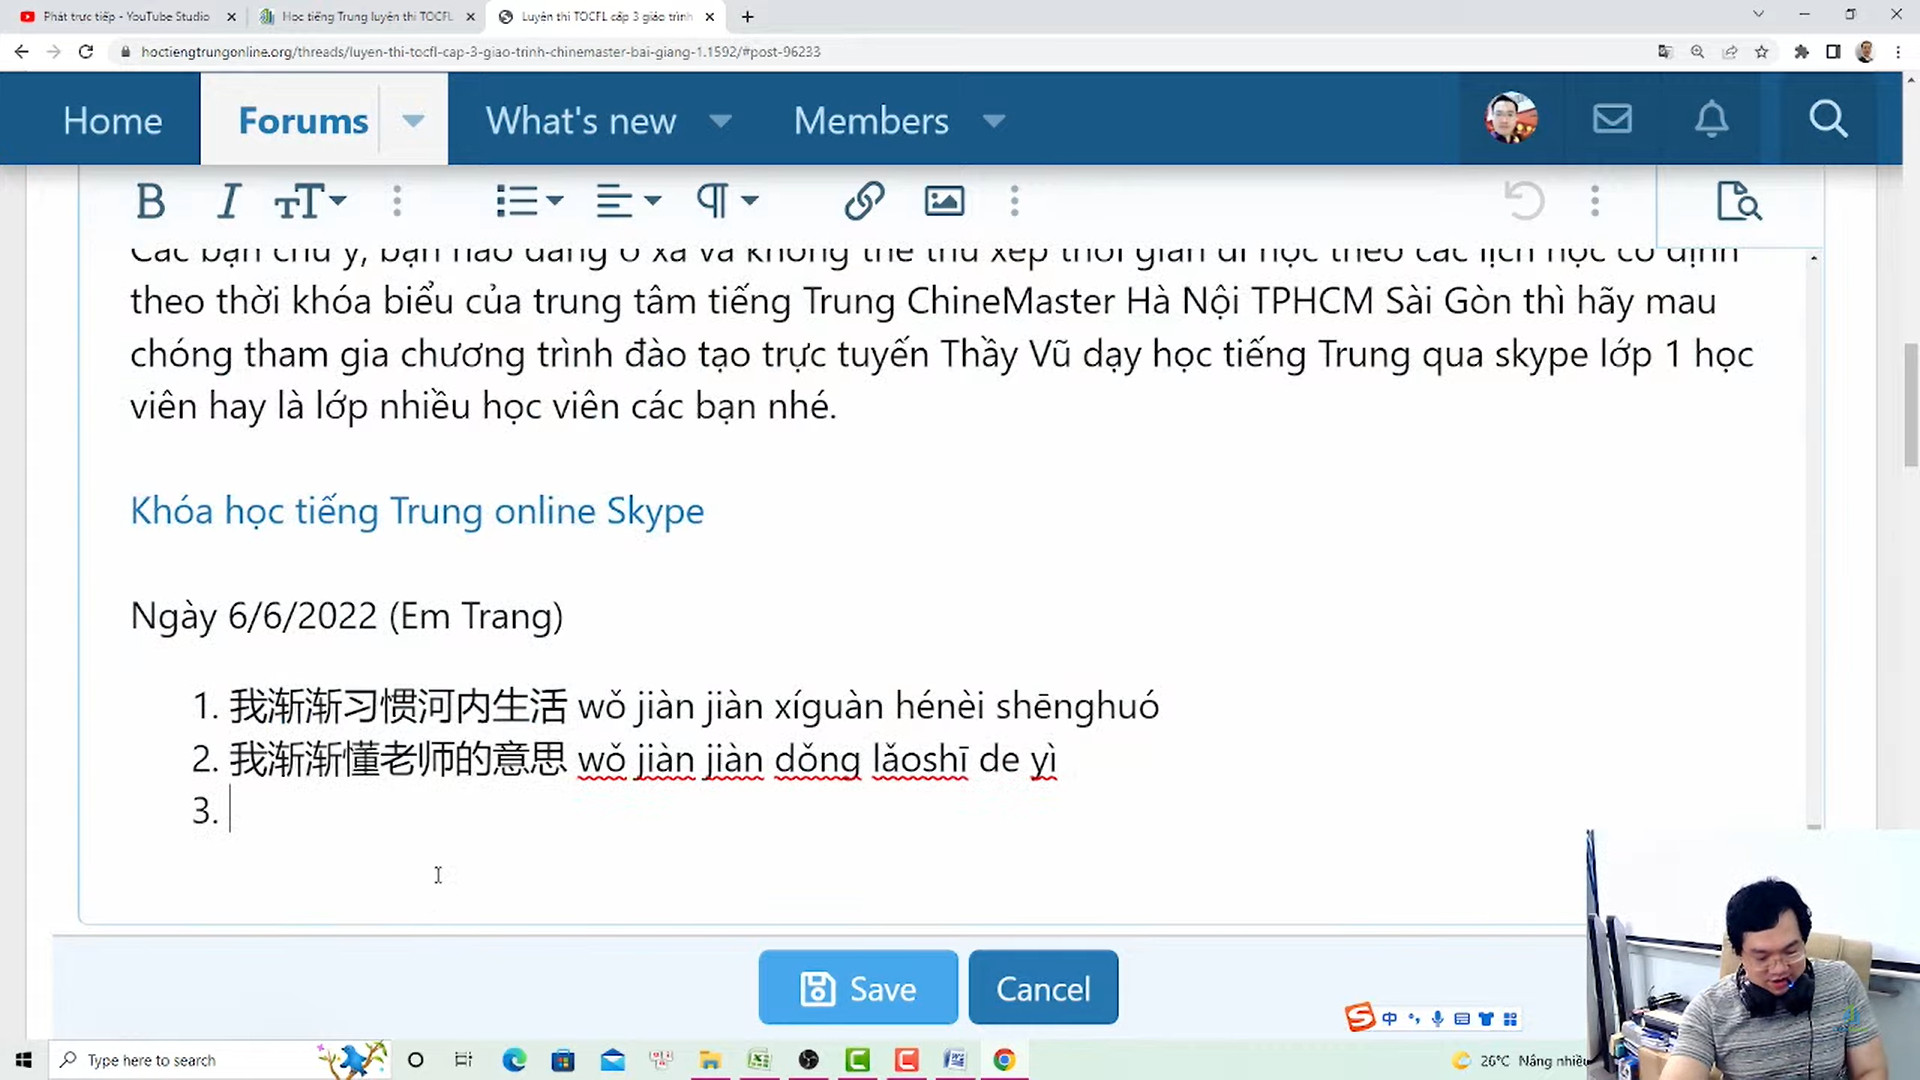
Task: Open the alerts bell icon
Action: click(x=1711, y=120)
